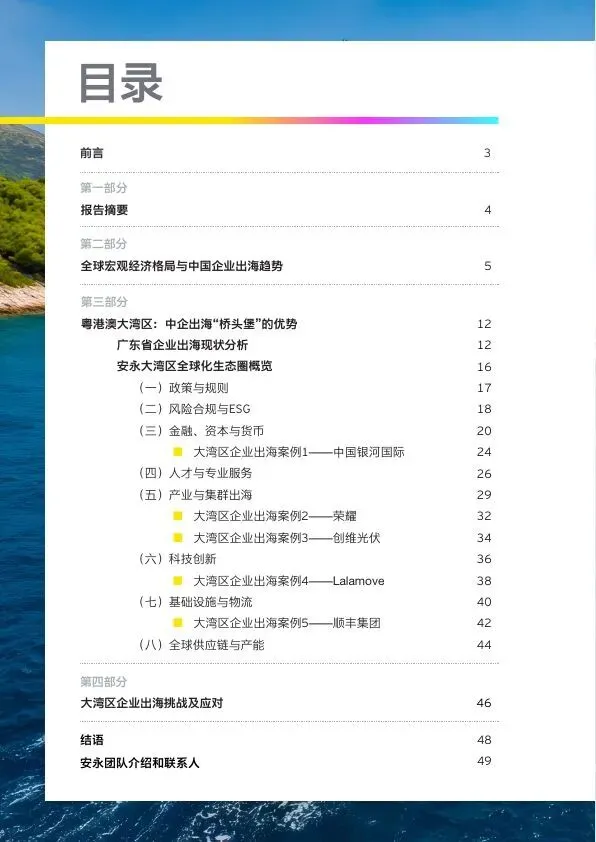Open 全球宏观经济格局与中国企业出海趋势 entry
Image resolution: width=596 pixels, height=842 pixels.
point(181,266)
